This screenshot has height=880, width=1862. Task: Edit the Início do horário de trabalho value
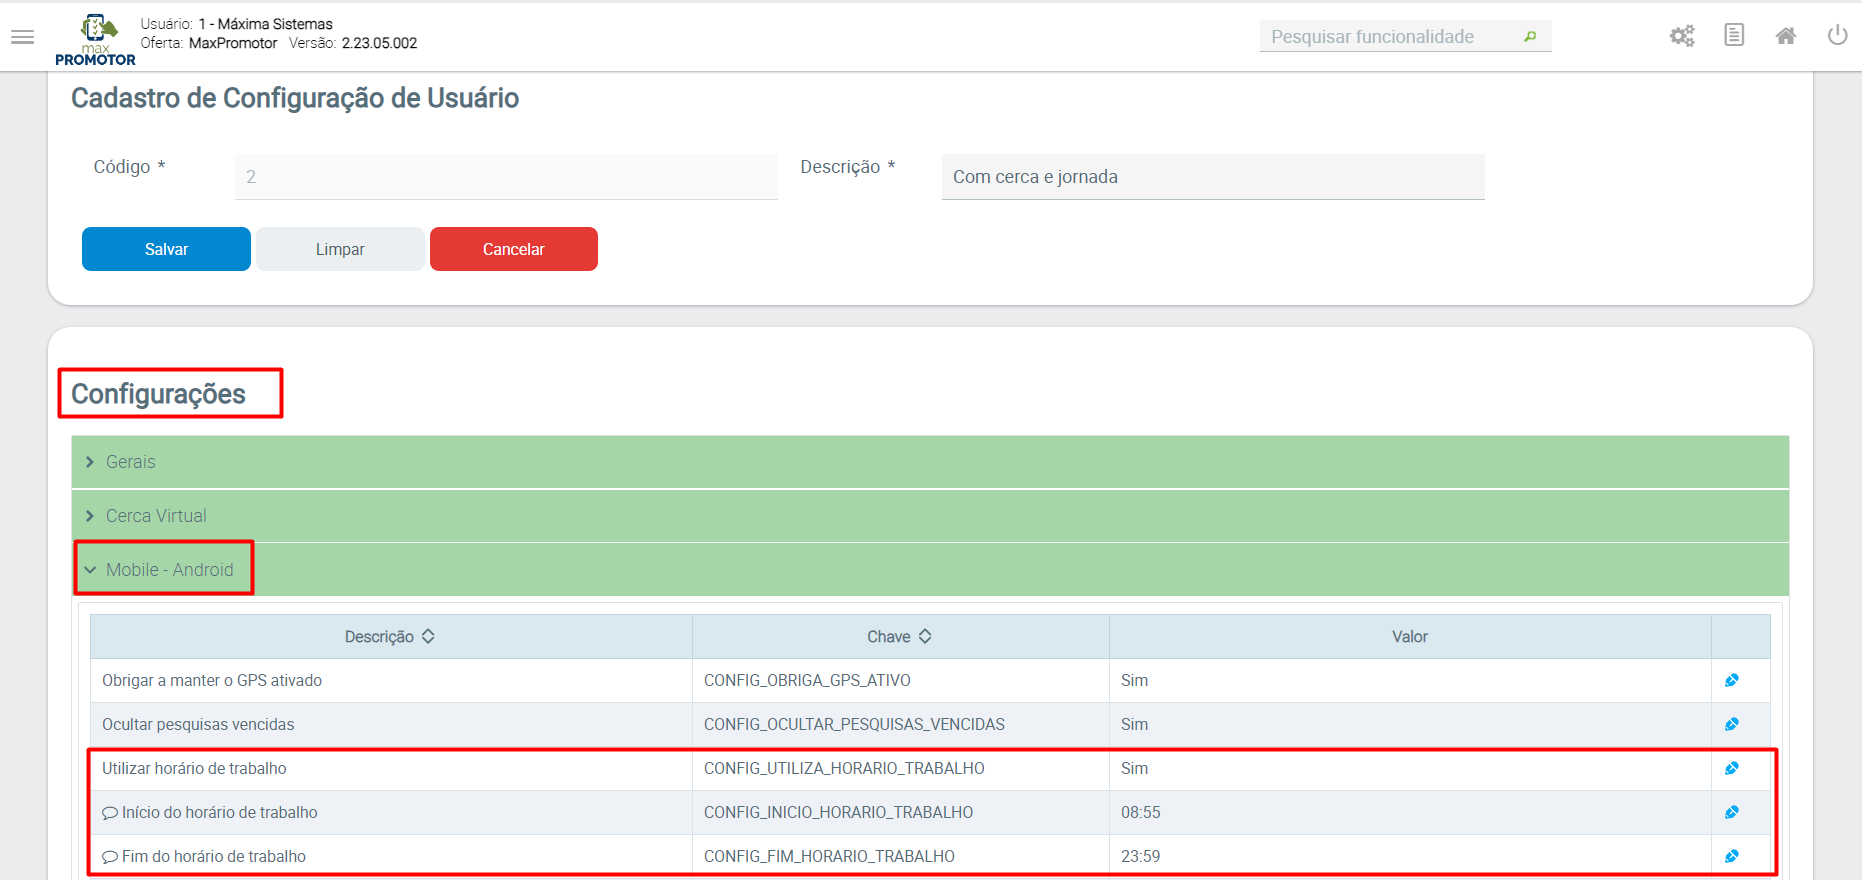(x=1732, y=813)
